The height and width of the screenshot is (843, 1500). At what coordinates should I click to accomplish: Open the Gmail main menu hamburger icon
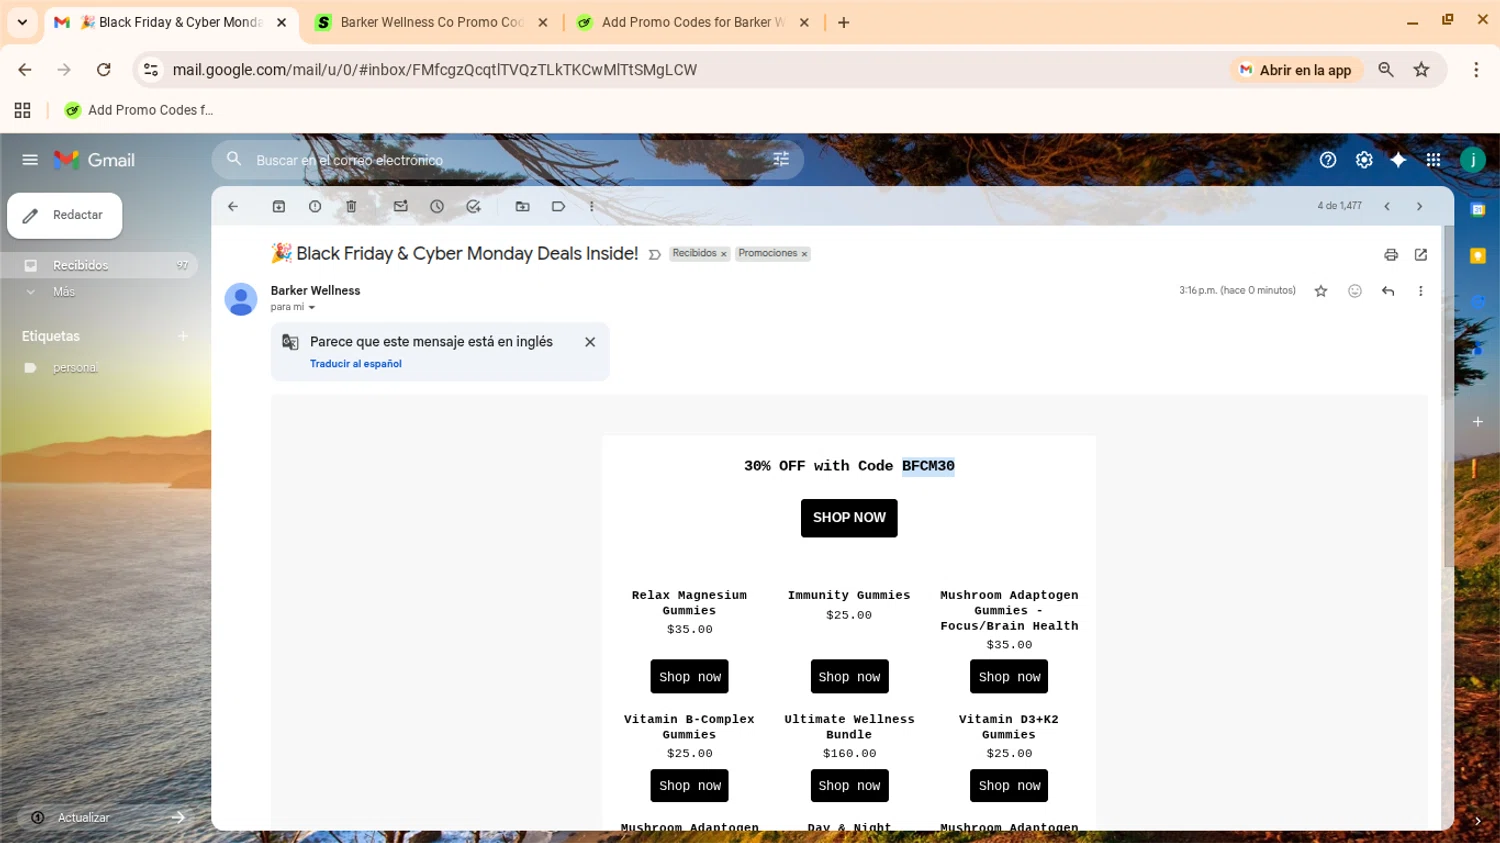click(x=30, y=160)
